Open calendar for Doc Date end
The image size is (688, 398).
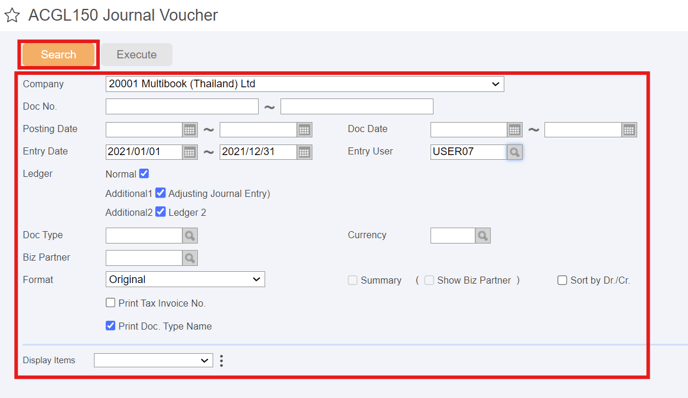[629, 130]
